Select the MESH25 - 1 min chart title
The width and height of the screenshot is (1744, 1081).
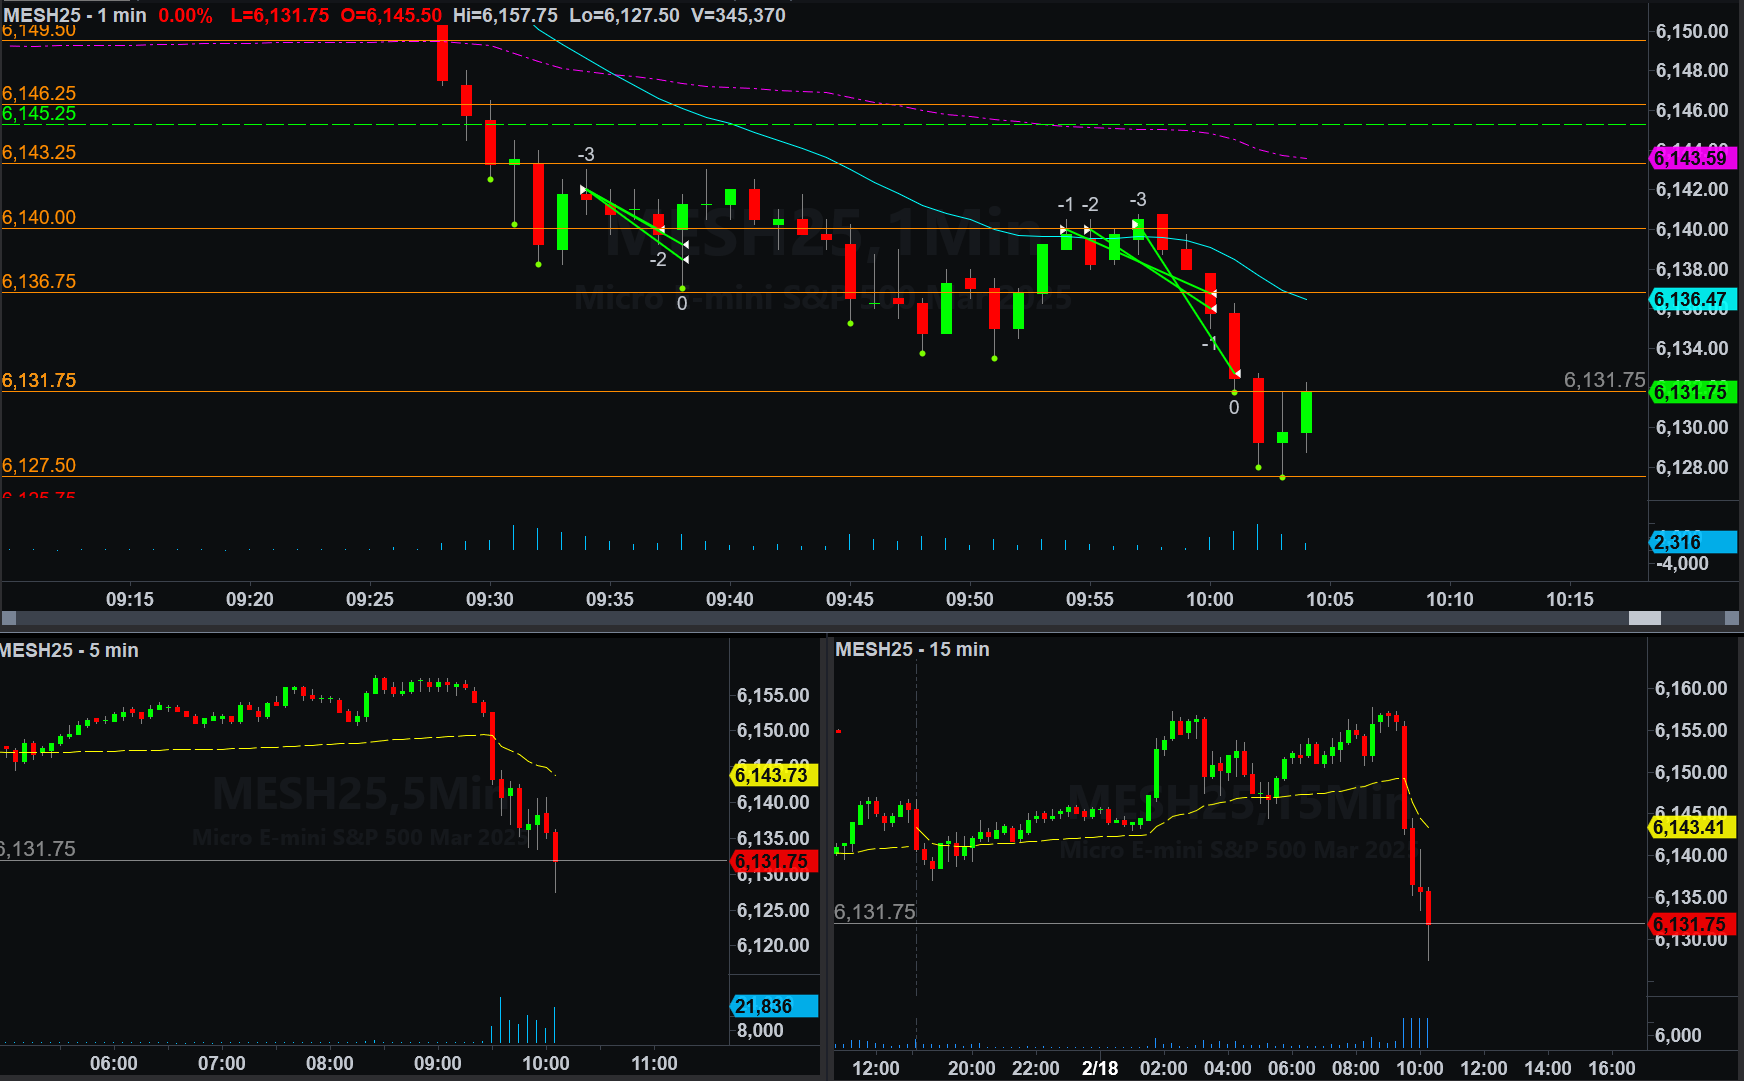[75, 15]
